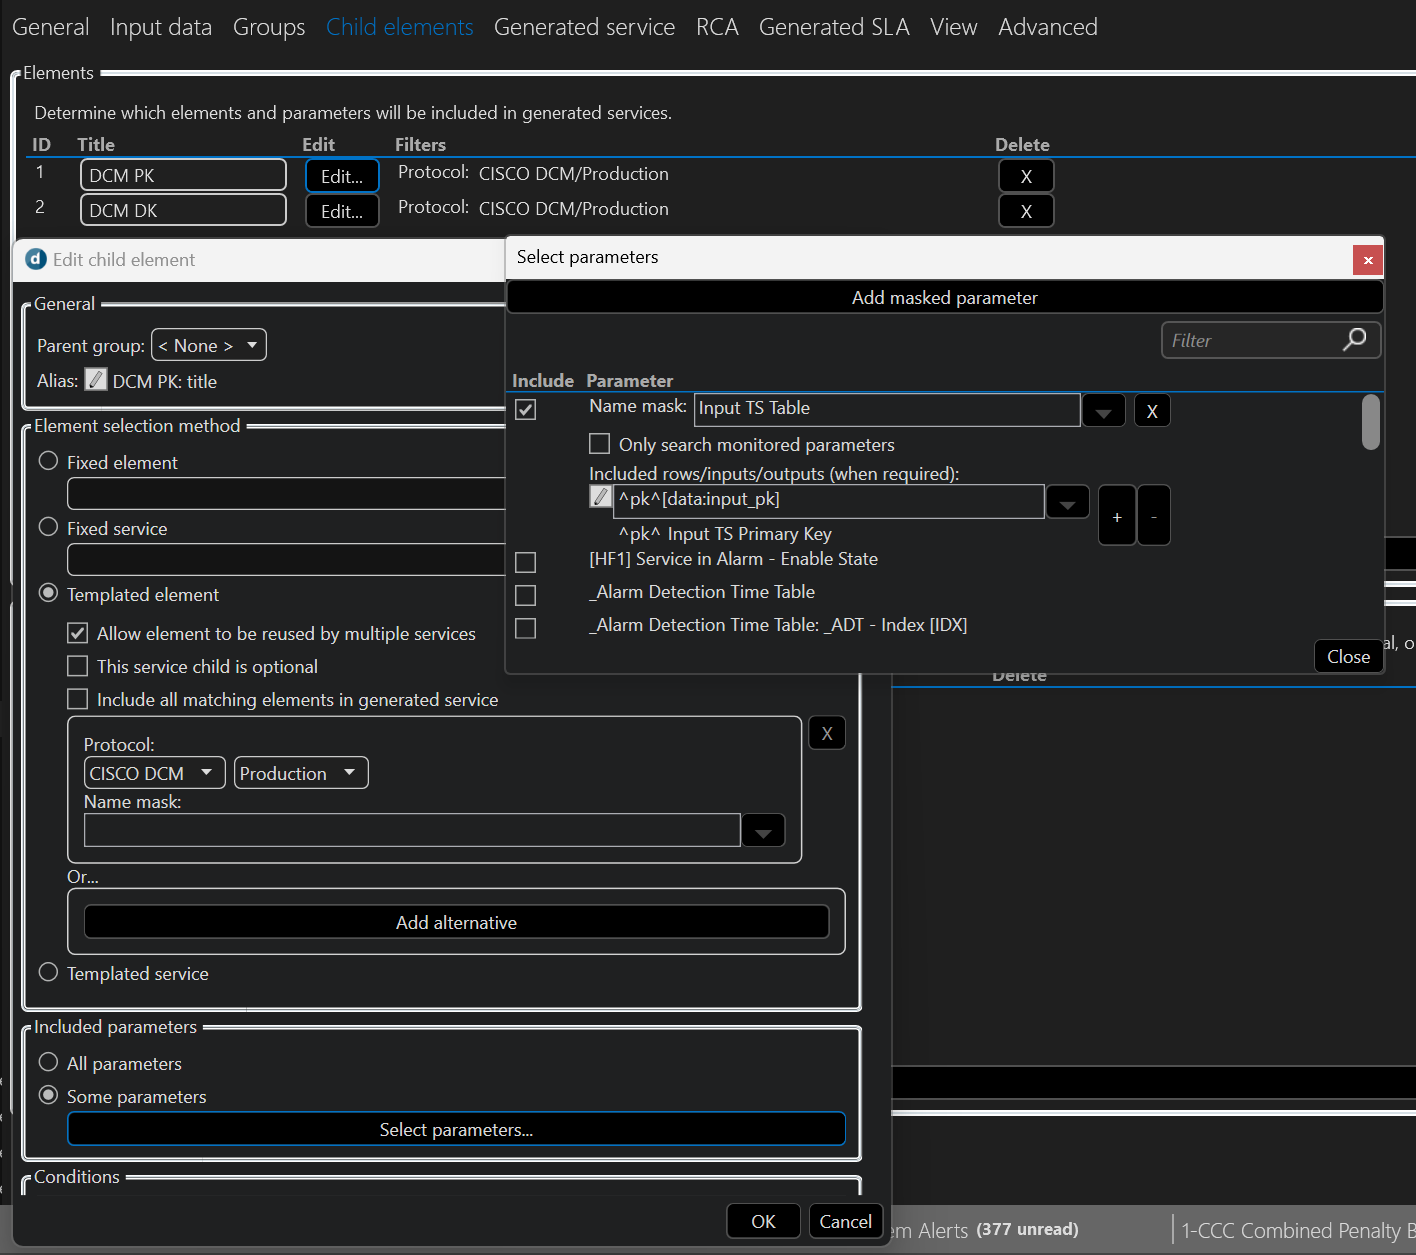
Task: Click the Add masked parameter button
Action: click(944, 298)
